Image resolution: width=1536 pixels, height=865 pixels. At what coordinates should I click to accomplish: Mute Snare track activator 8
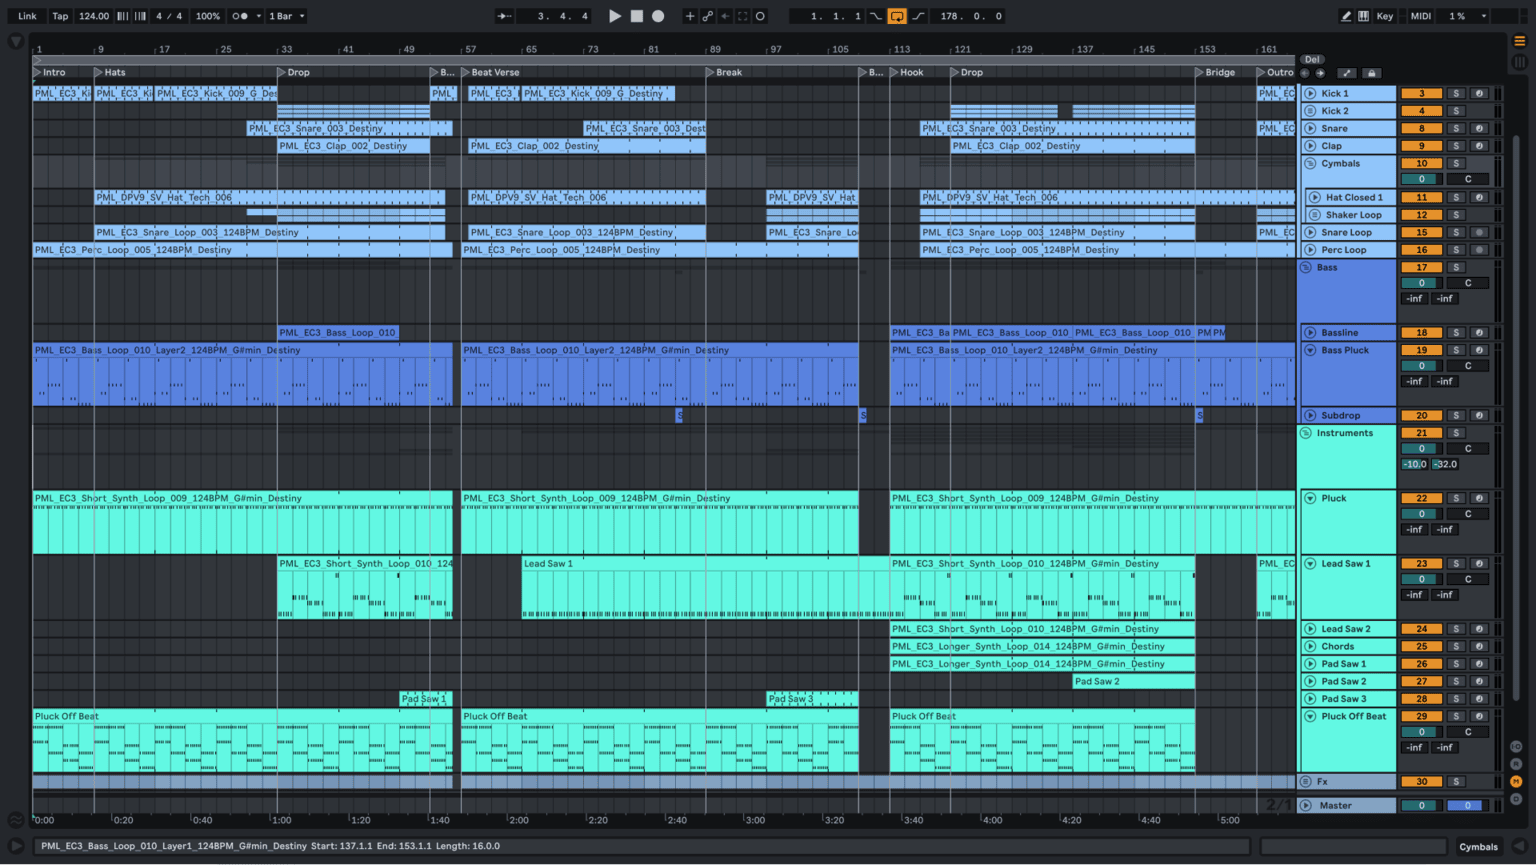tap(1421, 129)
